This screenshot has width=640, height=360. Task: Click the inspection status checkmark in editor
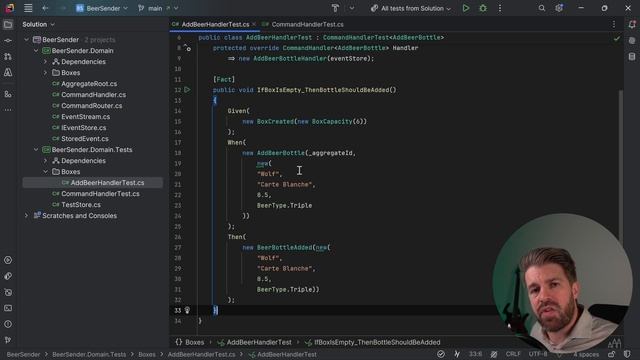tap(616, 39)
